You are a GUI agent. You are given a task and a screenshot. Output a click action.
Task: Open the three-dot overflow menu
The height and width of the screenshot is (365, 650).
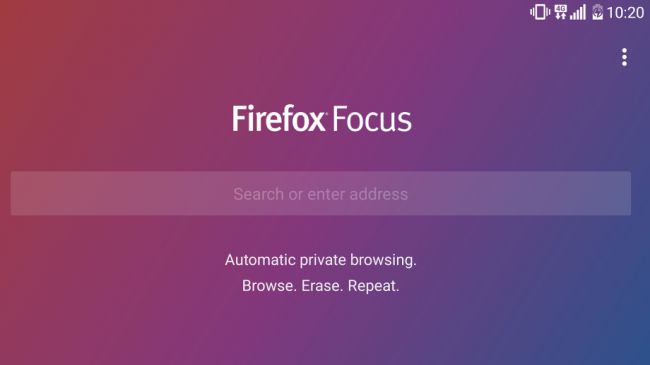[624, 57]
